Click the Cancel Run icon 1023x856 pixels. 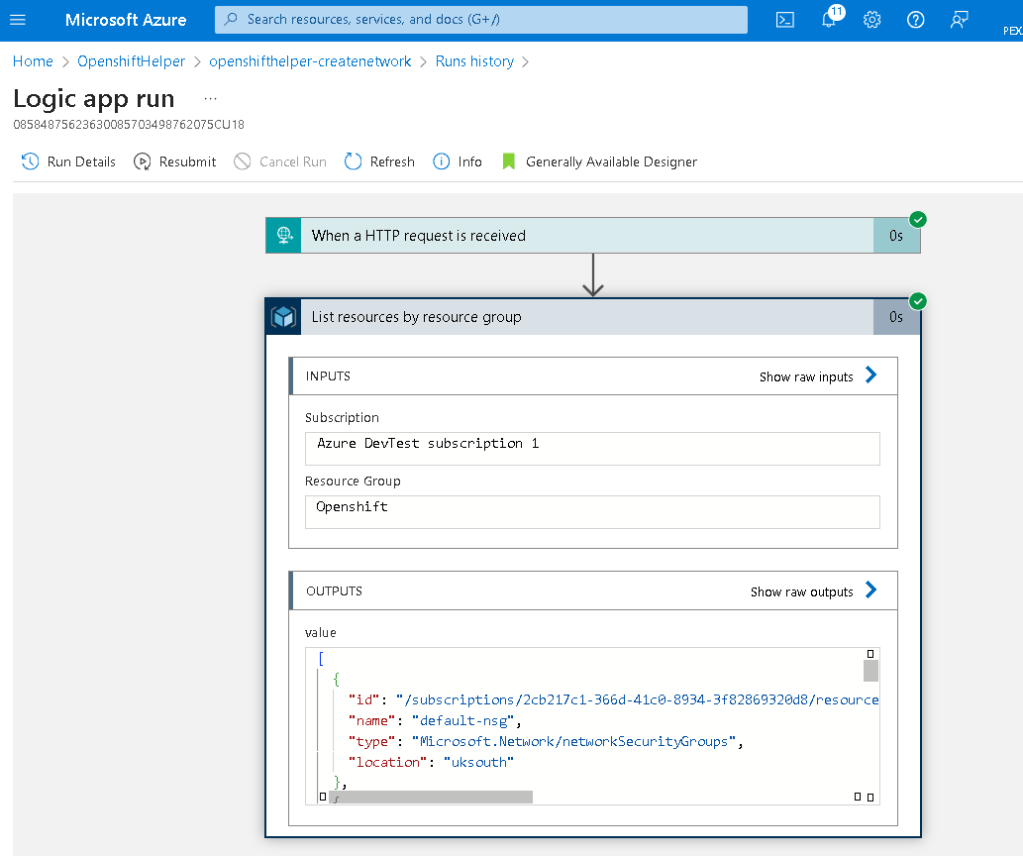pos(242,161)
